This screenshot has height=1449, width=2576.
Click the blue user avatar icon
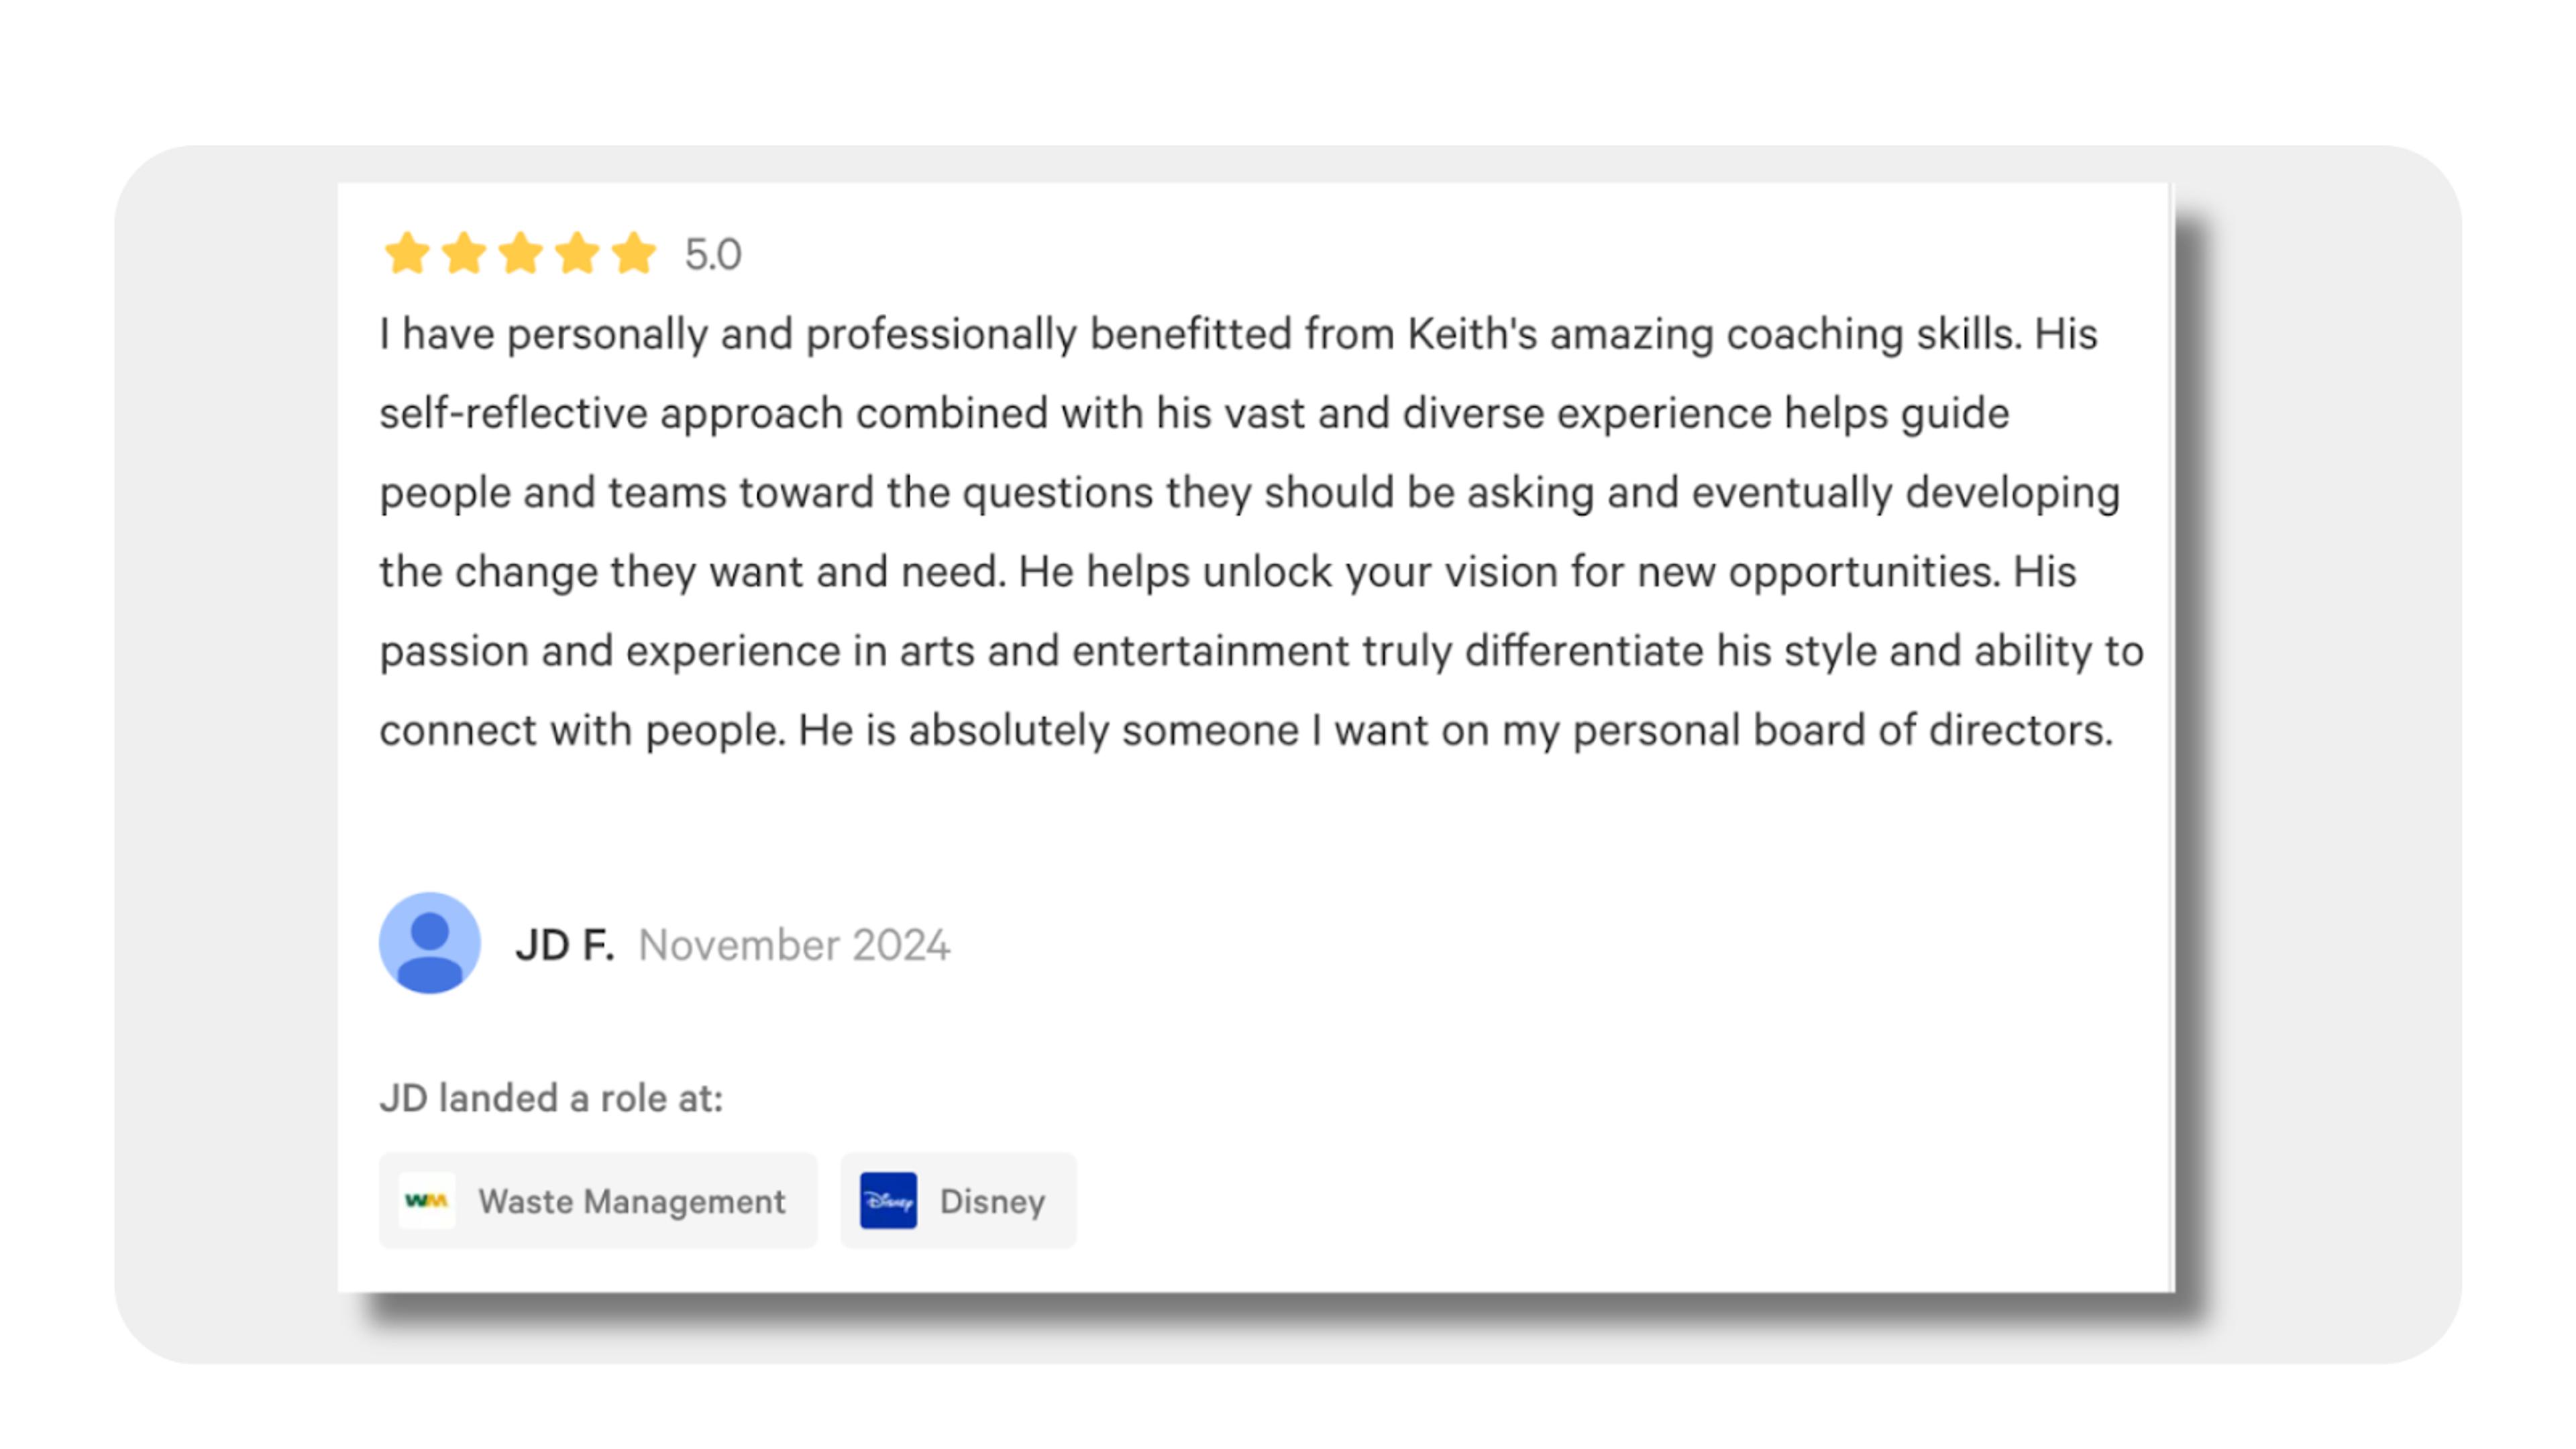coord(430,943)
